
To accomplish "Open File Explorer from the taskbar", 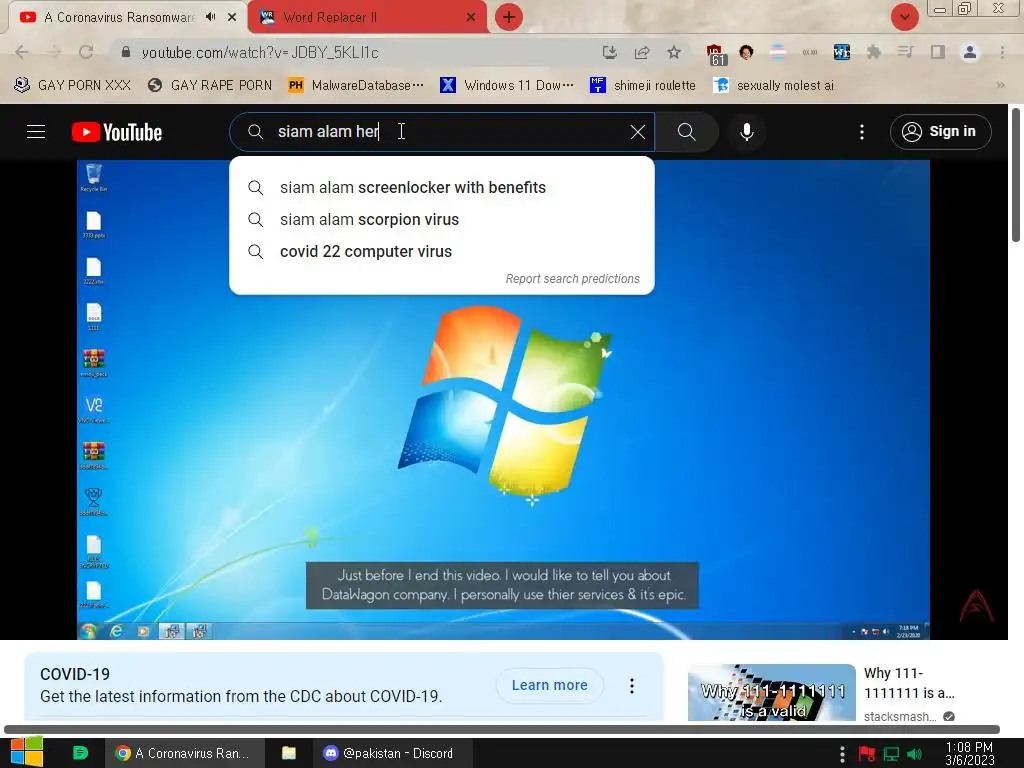I will (289, 753).
